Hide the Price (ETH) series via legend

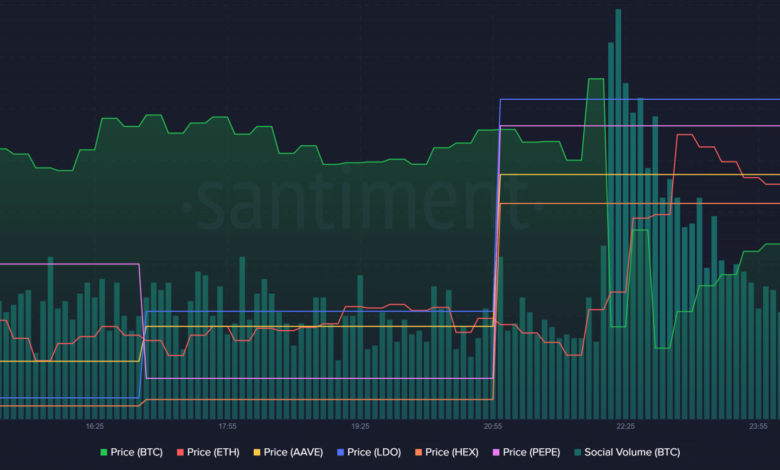click(210, 452)
